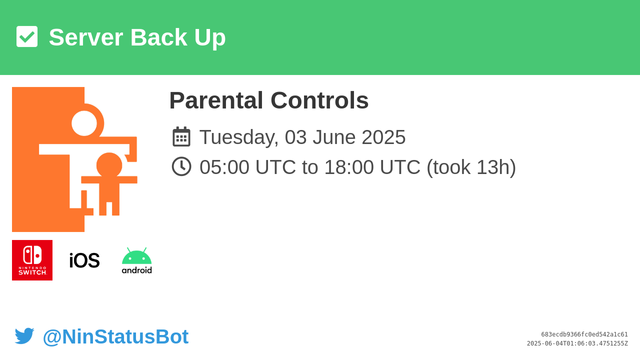Click the iOS platform icon

pos(84,260)
